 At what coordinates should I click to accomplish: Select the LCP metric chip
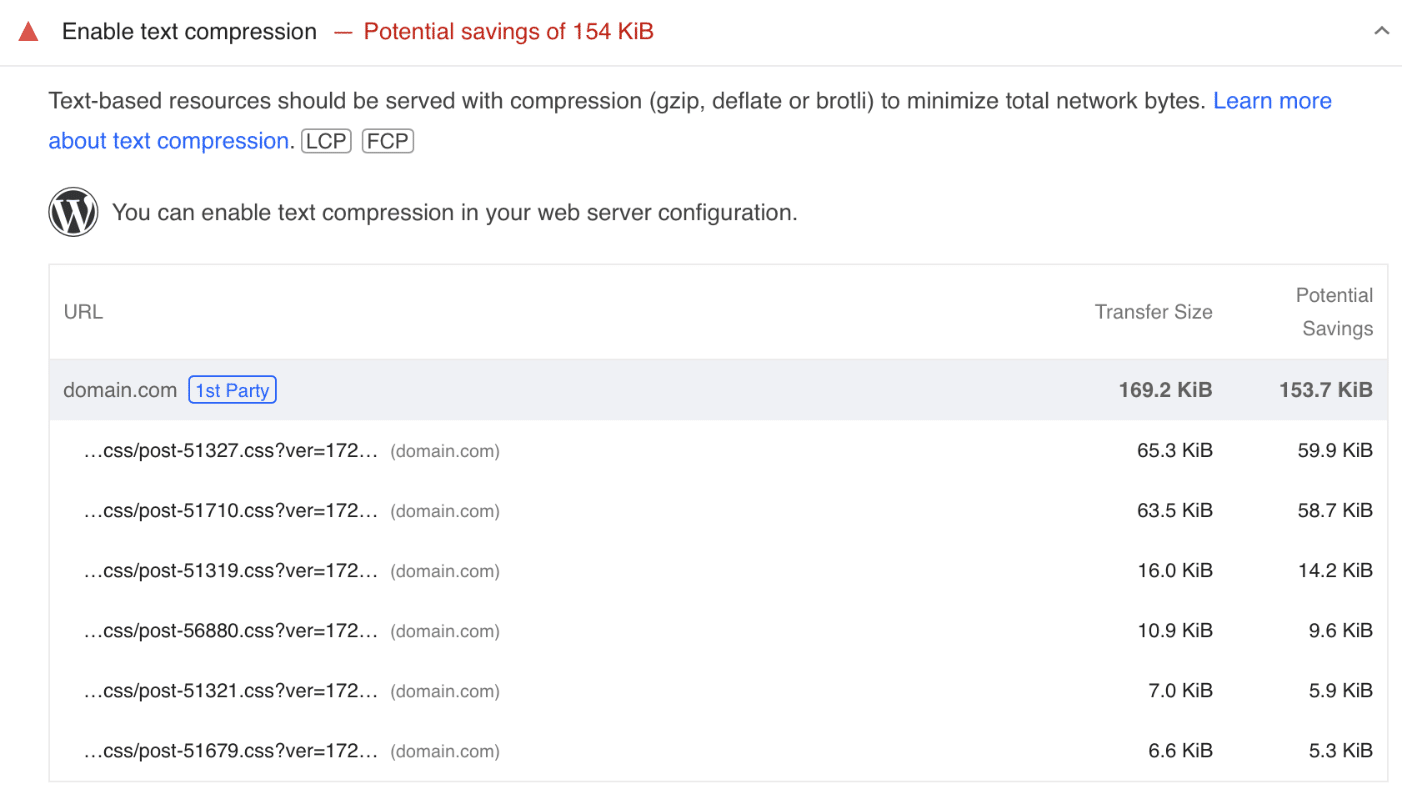(326, 141)
